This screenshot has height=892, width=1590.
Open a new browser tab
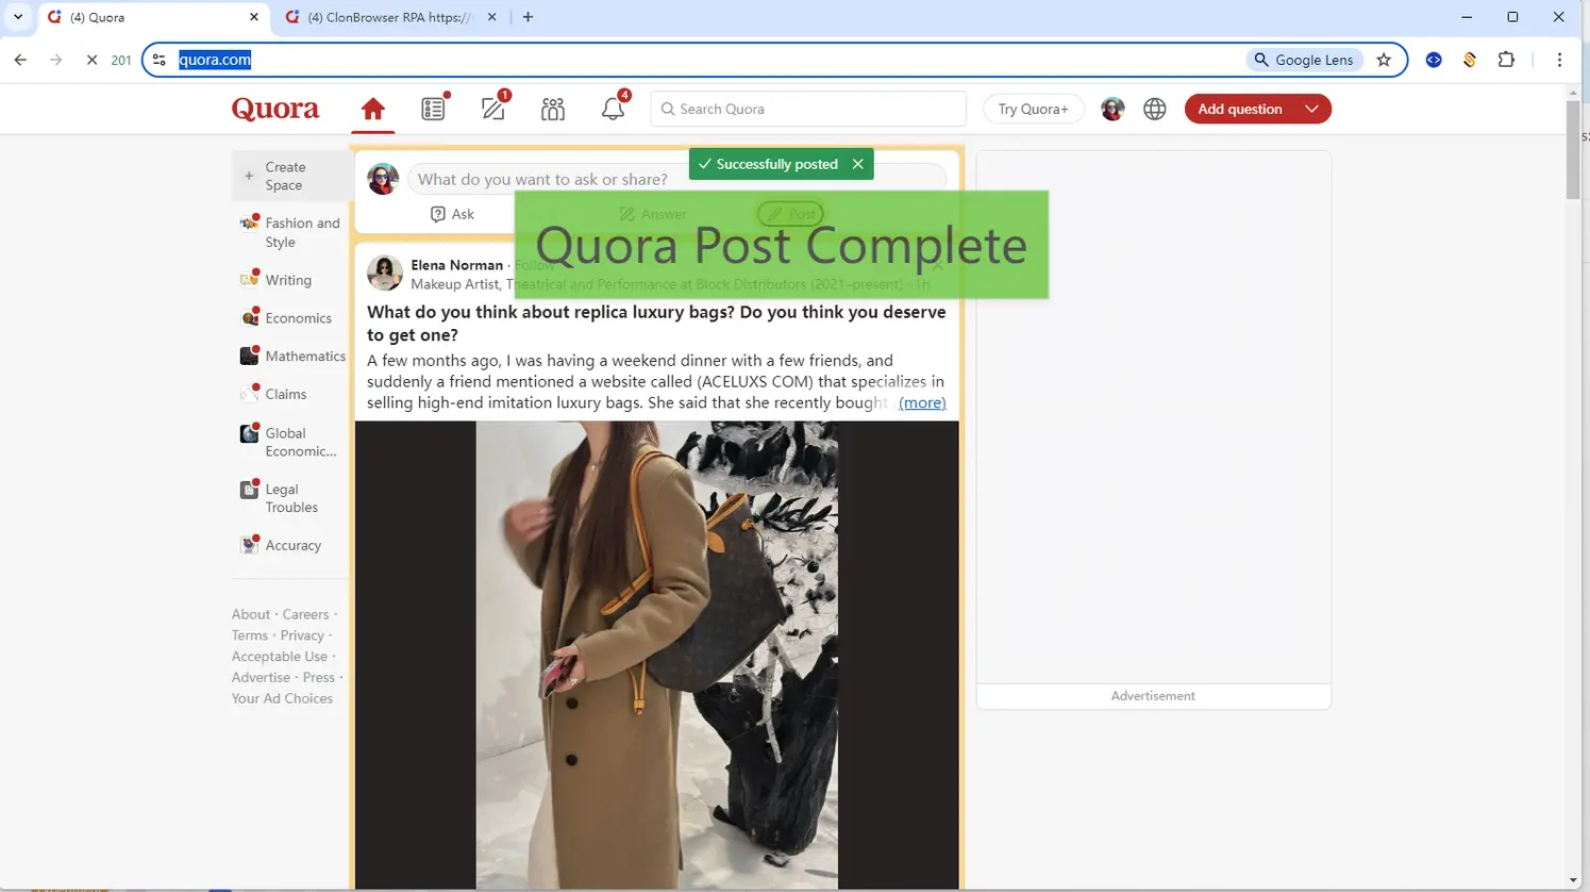click(x=528, y=17)
